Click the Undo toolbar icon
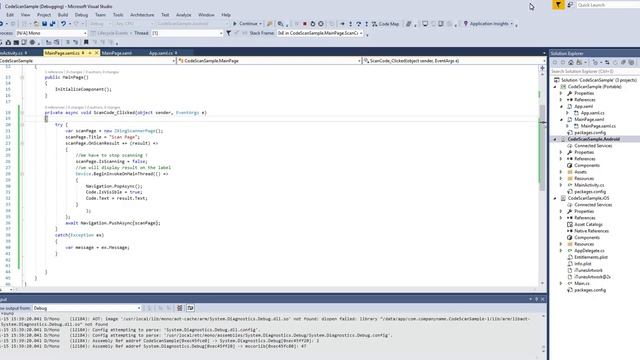Image resolution: width=640 pixels, height=360 pixels. coord(63,24)
